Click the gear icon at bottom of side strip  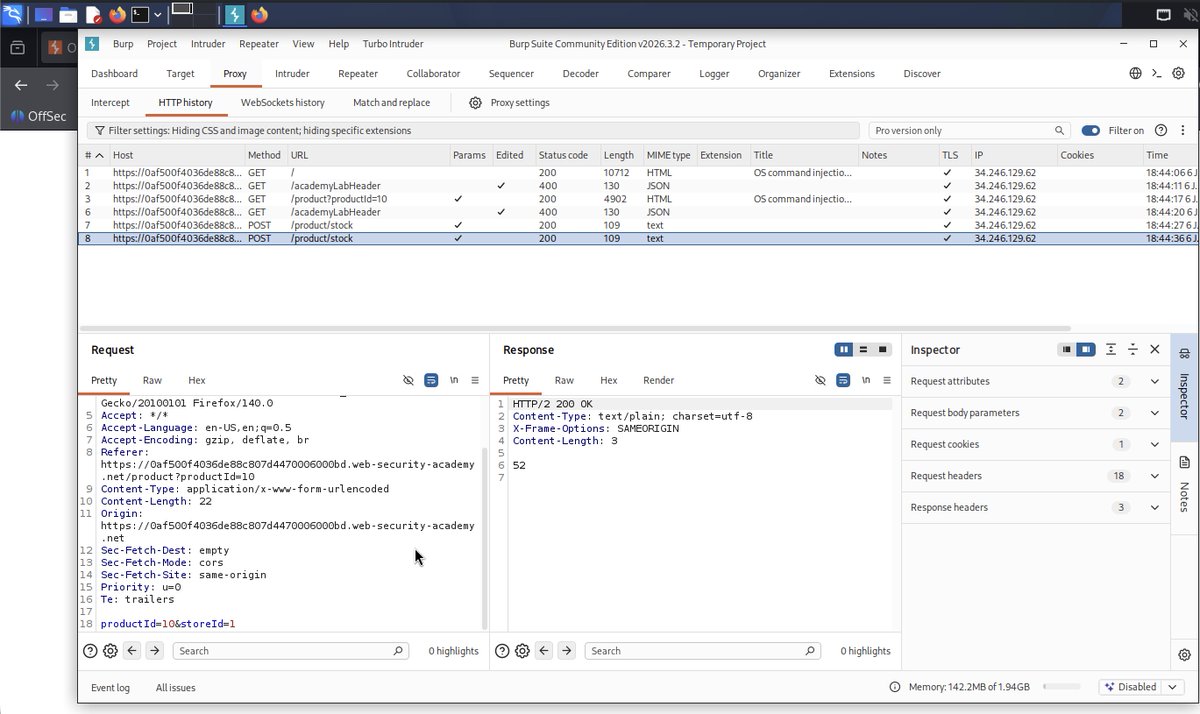tap(1184, 655)
